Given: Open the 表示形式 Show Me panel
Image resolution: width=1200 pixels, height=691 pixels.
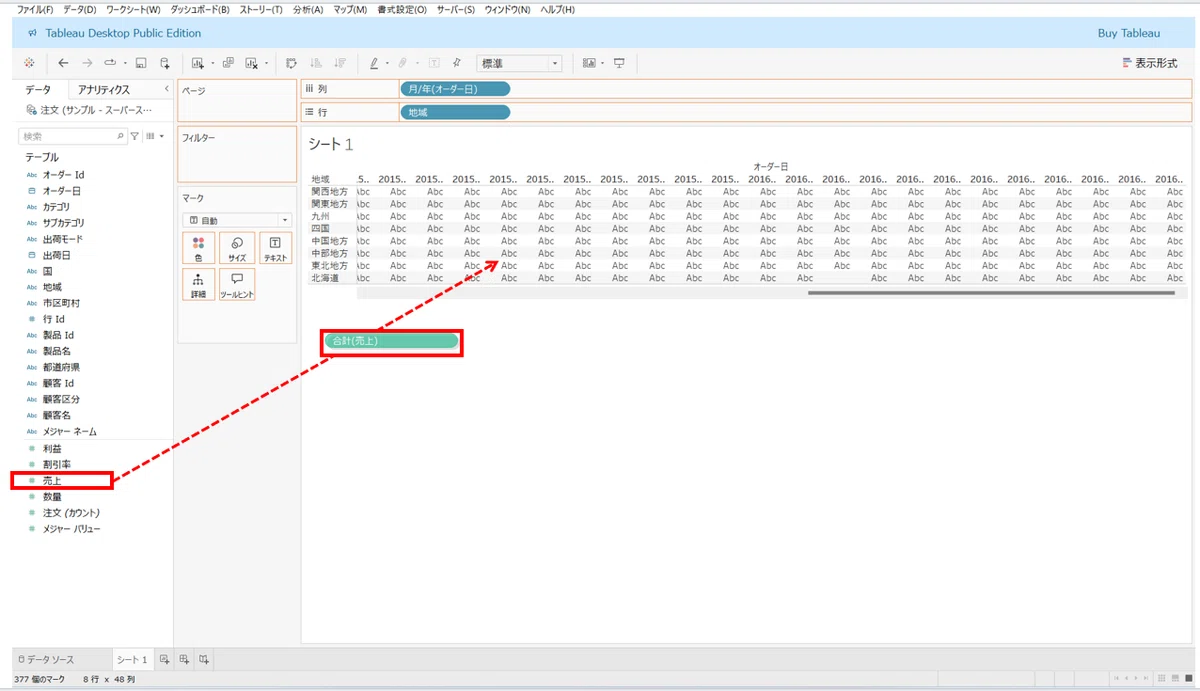Looking at the screenshot, I should click(1151, 63).
